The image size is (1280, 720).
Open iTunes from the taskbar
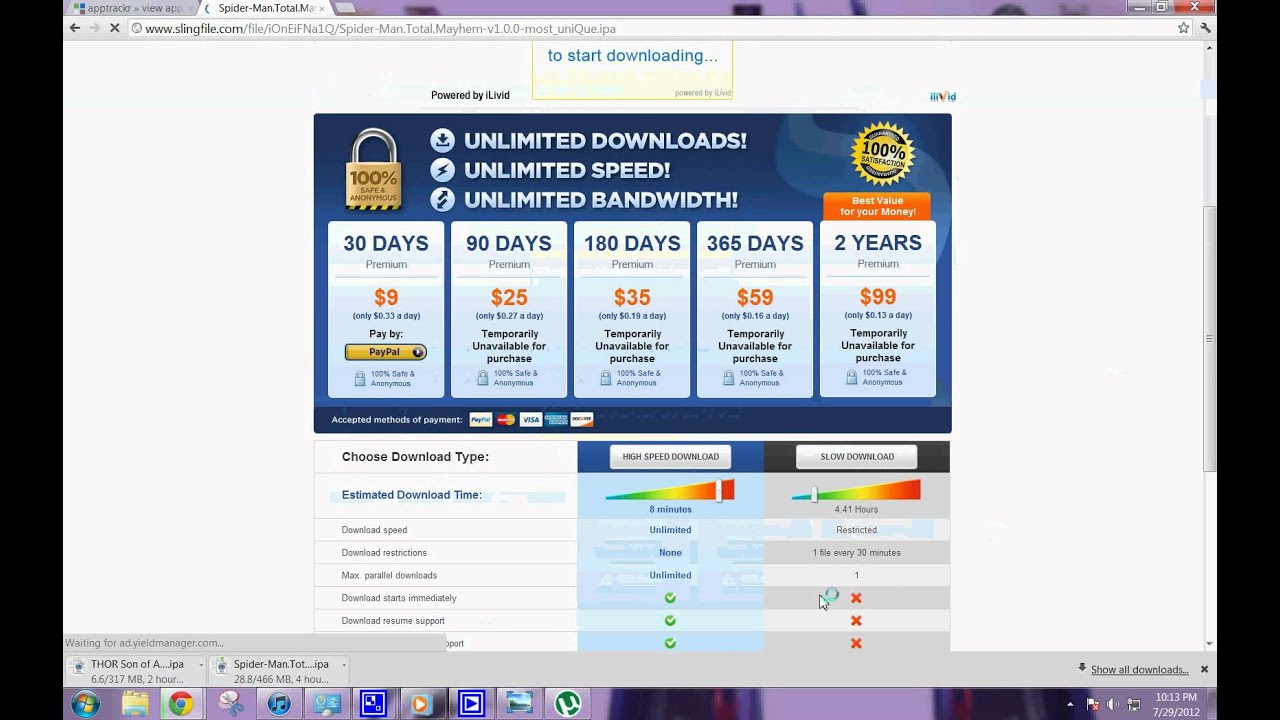(279, 704)
